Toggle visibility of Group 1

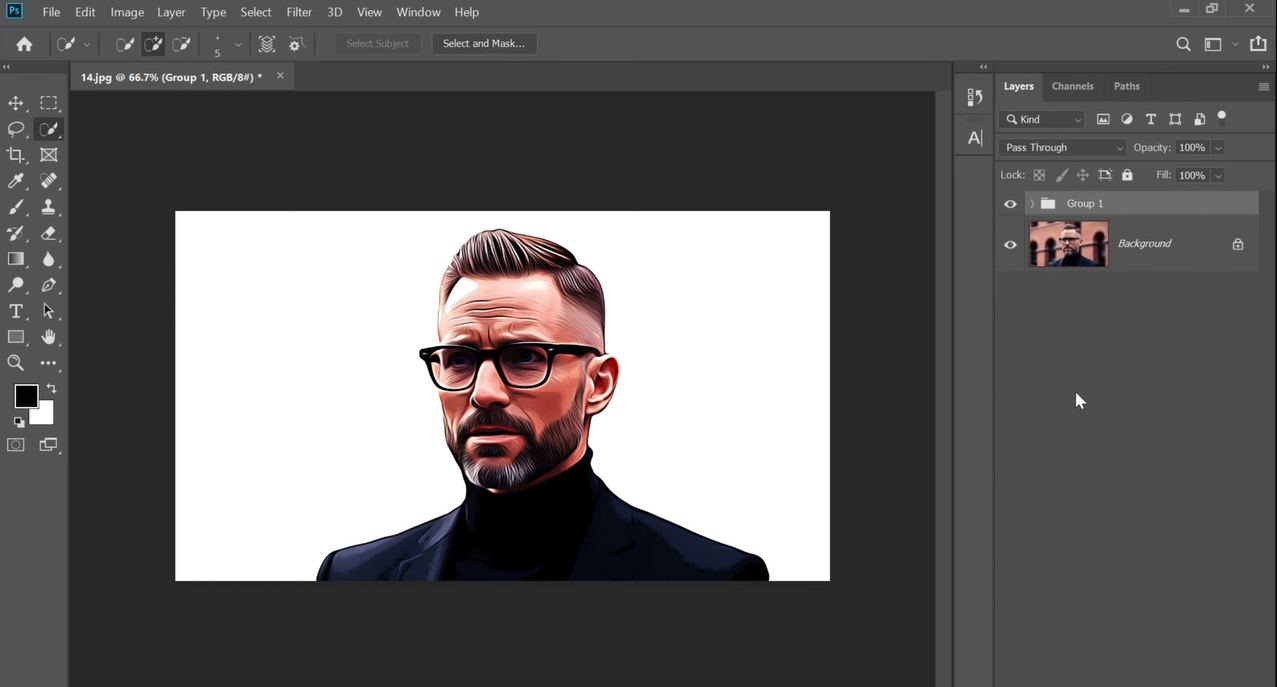click(1010, 203)
